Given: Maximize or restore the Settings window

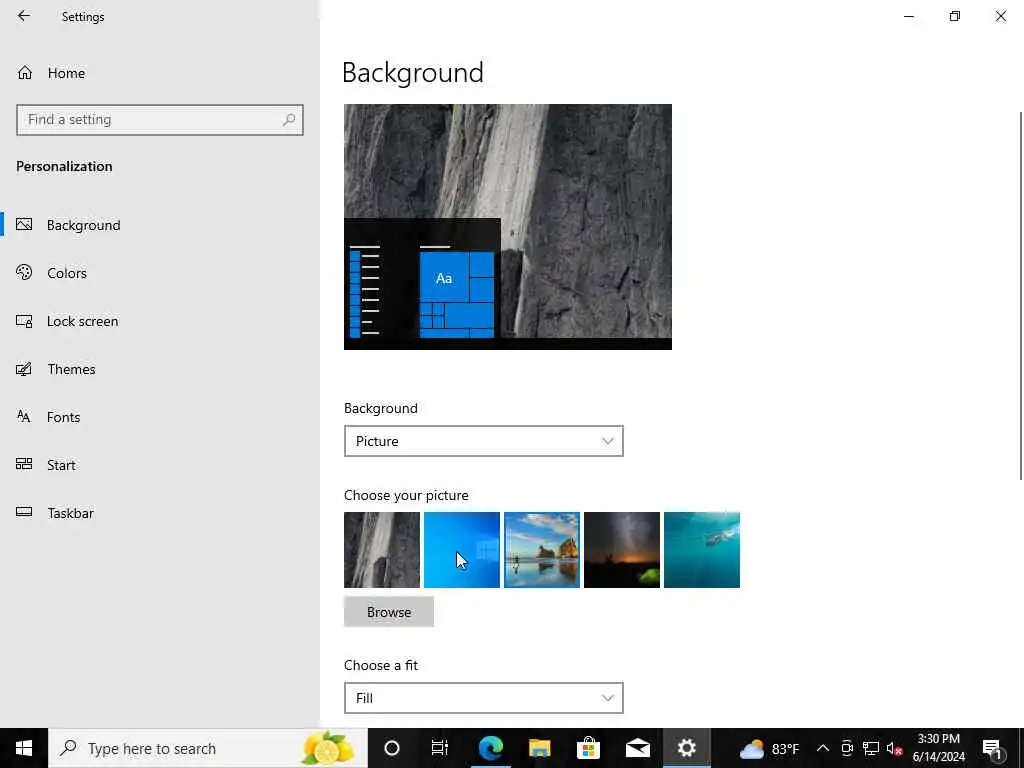Looking at the screenshot, I should [955, 16].
